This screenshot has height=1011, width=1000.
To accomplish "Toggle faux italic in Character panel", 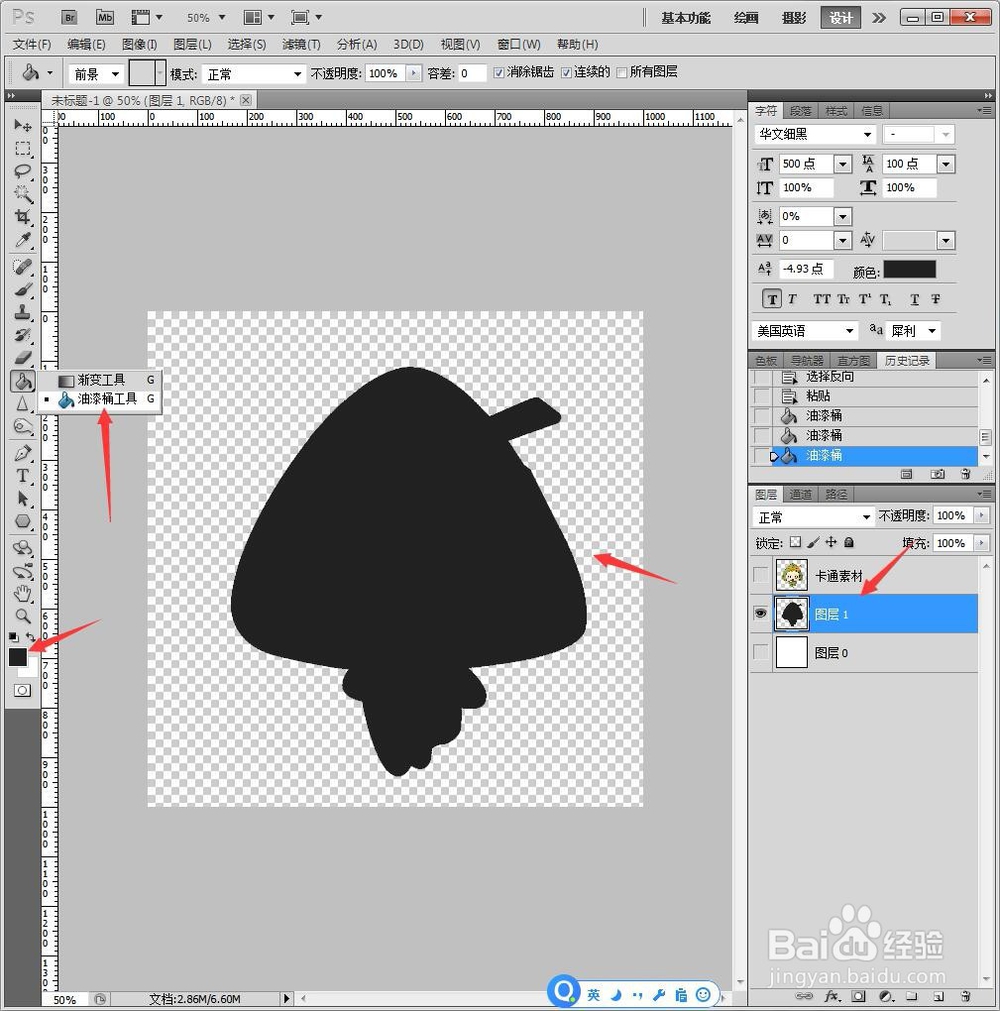I will click(x=792, y=299).
